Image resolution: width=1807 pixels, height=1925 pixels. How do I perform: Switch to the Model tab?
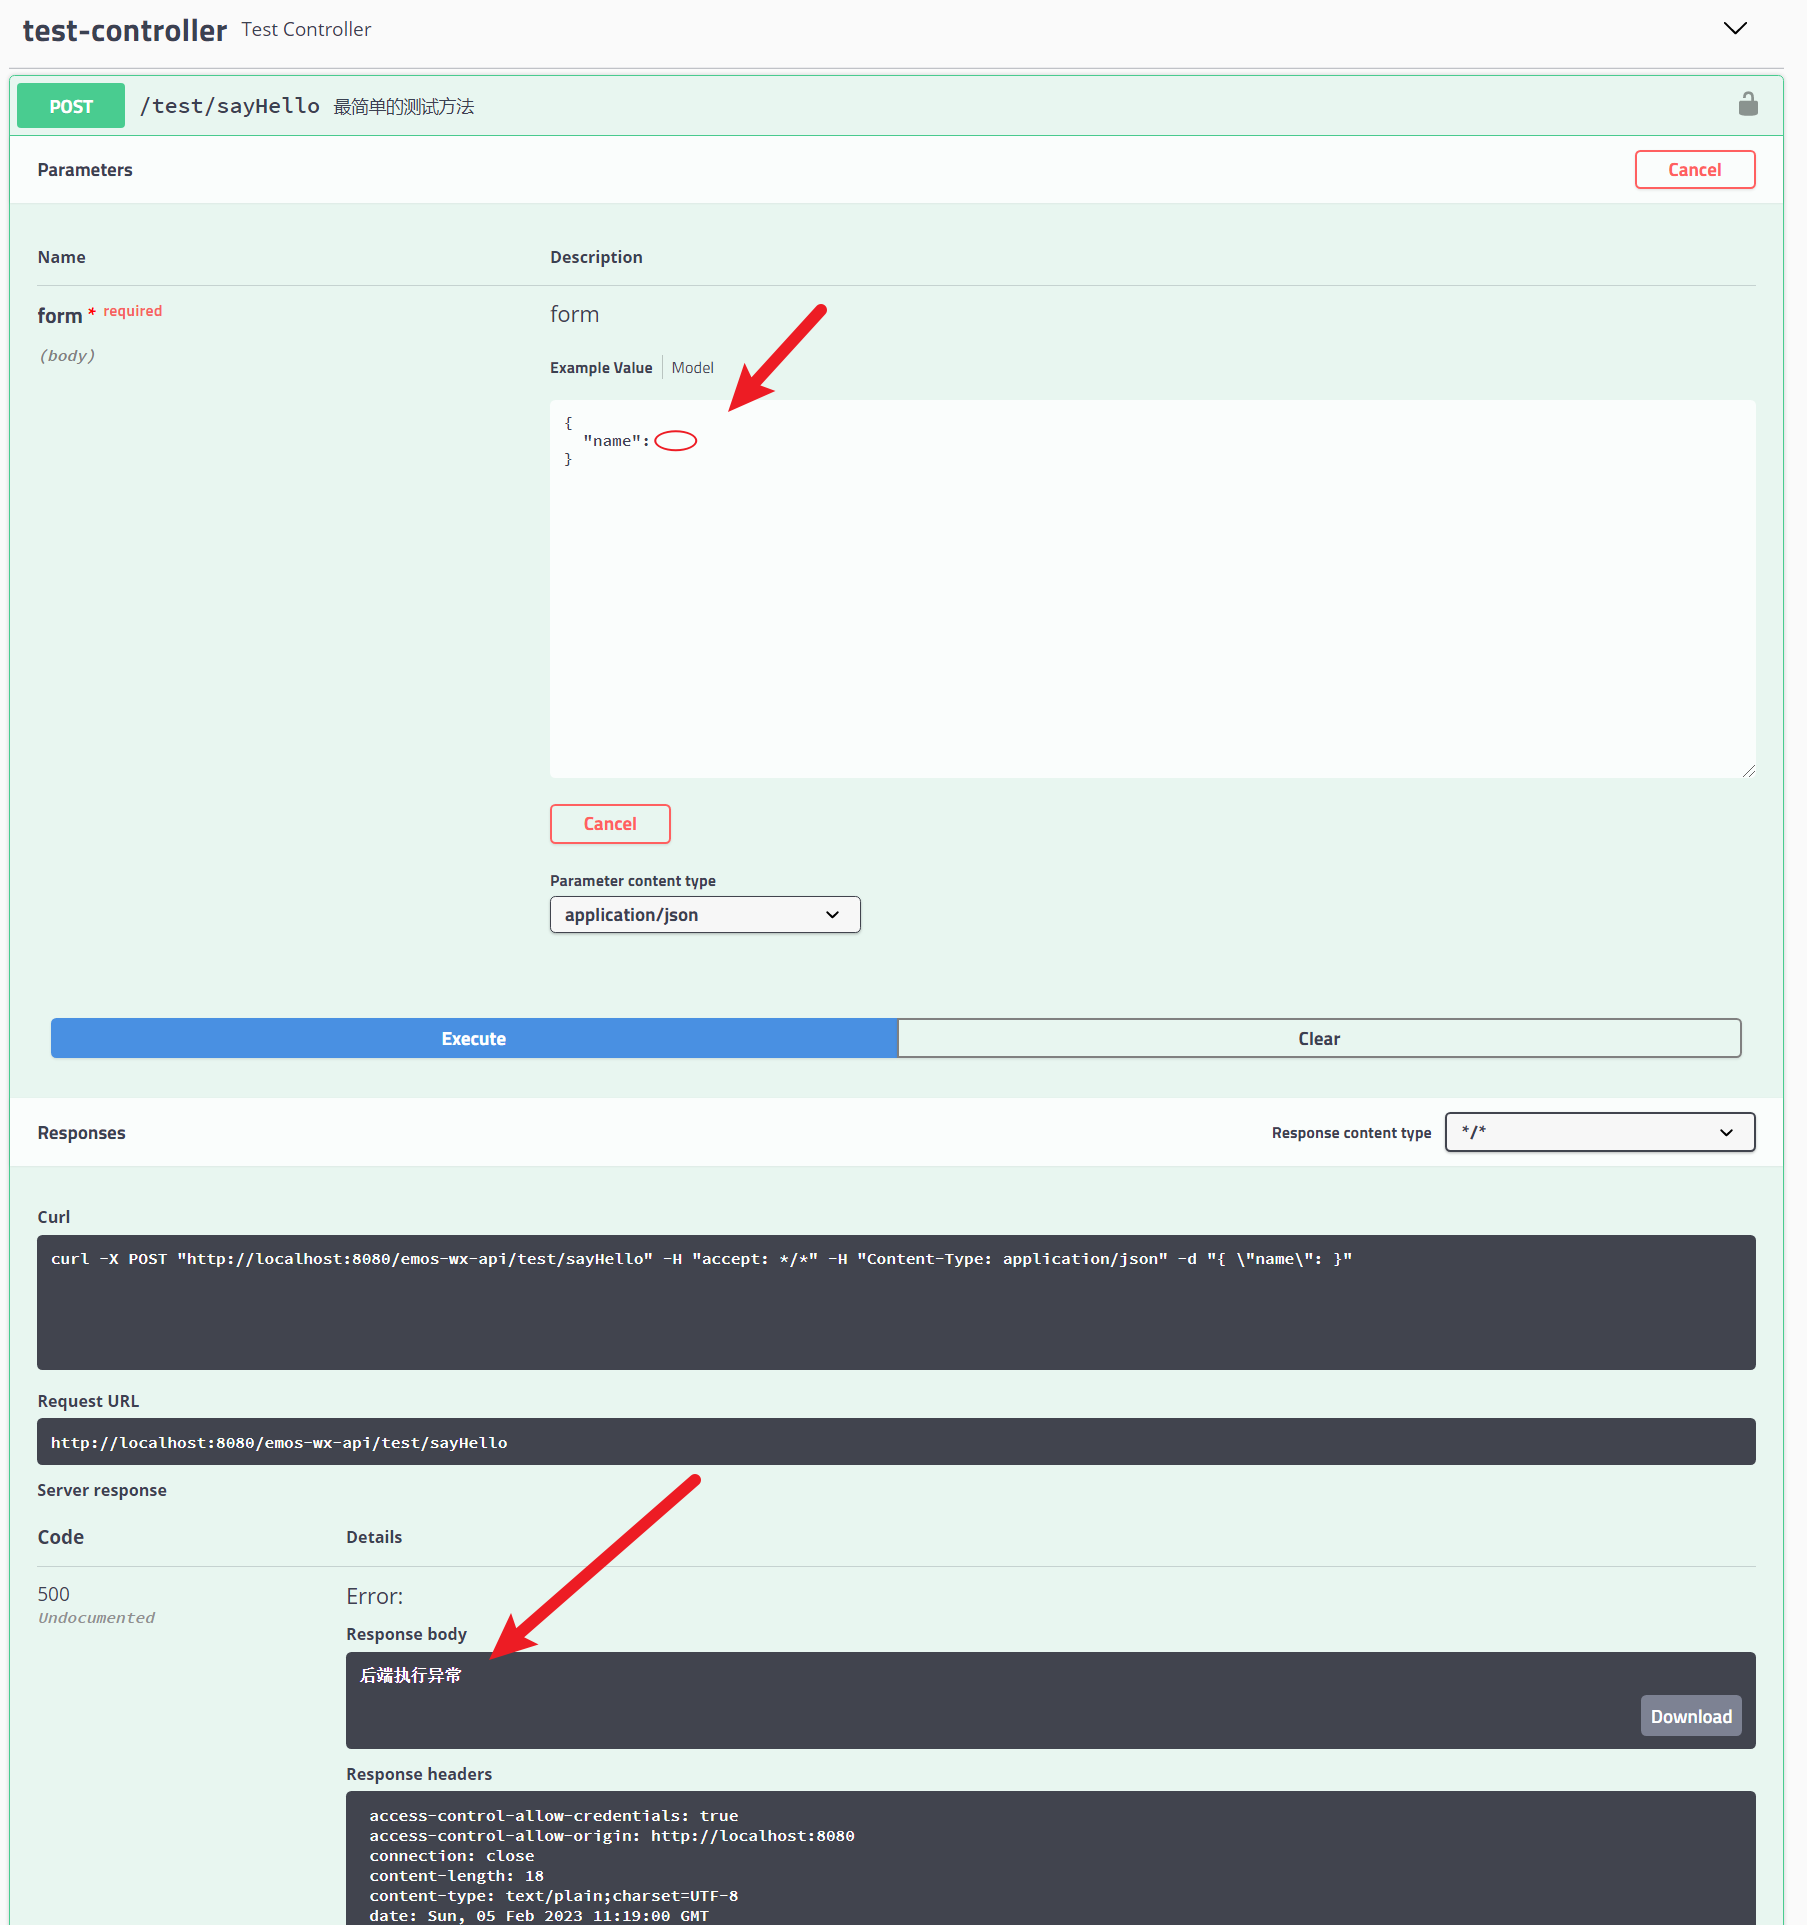[692, 368]
